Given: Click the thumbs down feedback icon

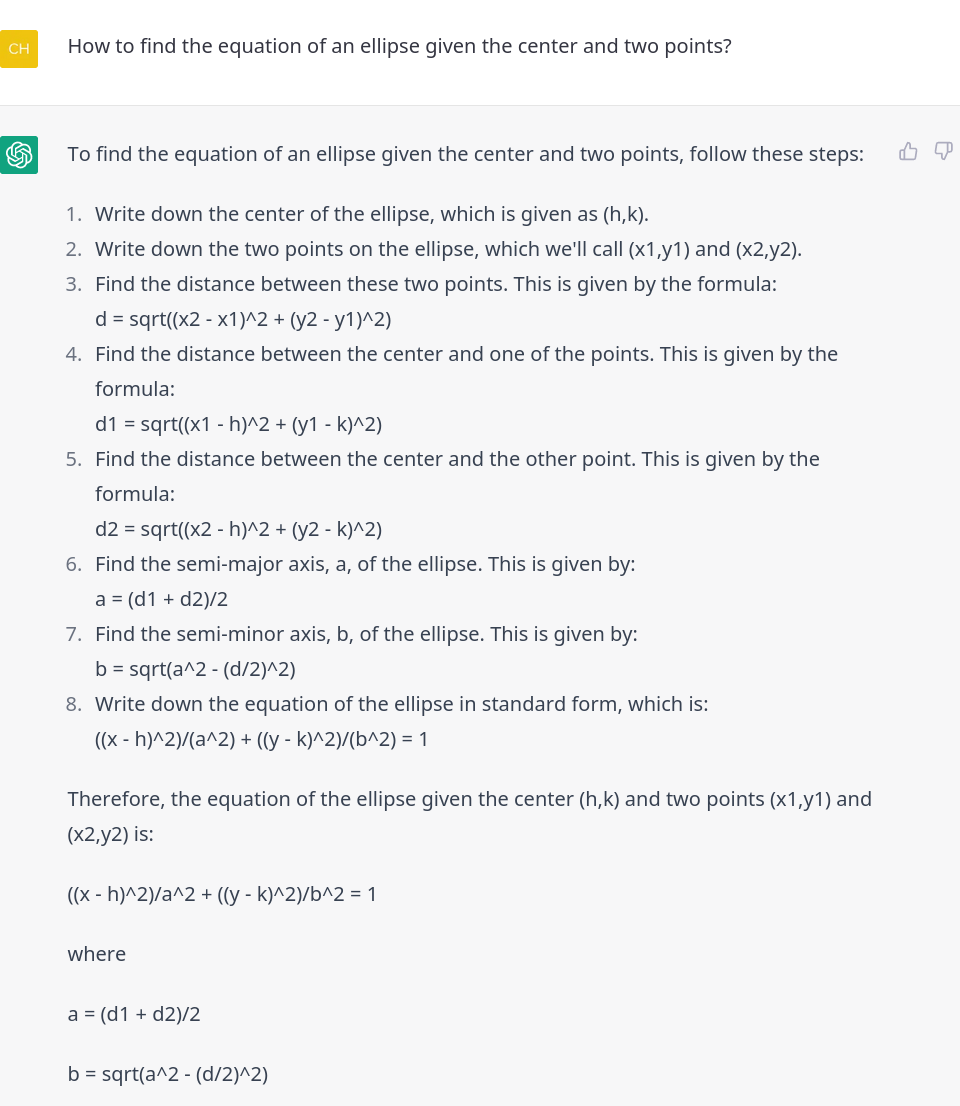Looking at the screenshot, I should [943, 151].
